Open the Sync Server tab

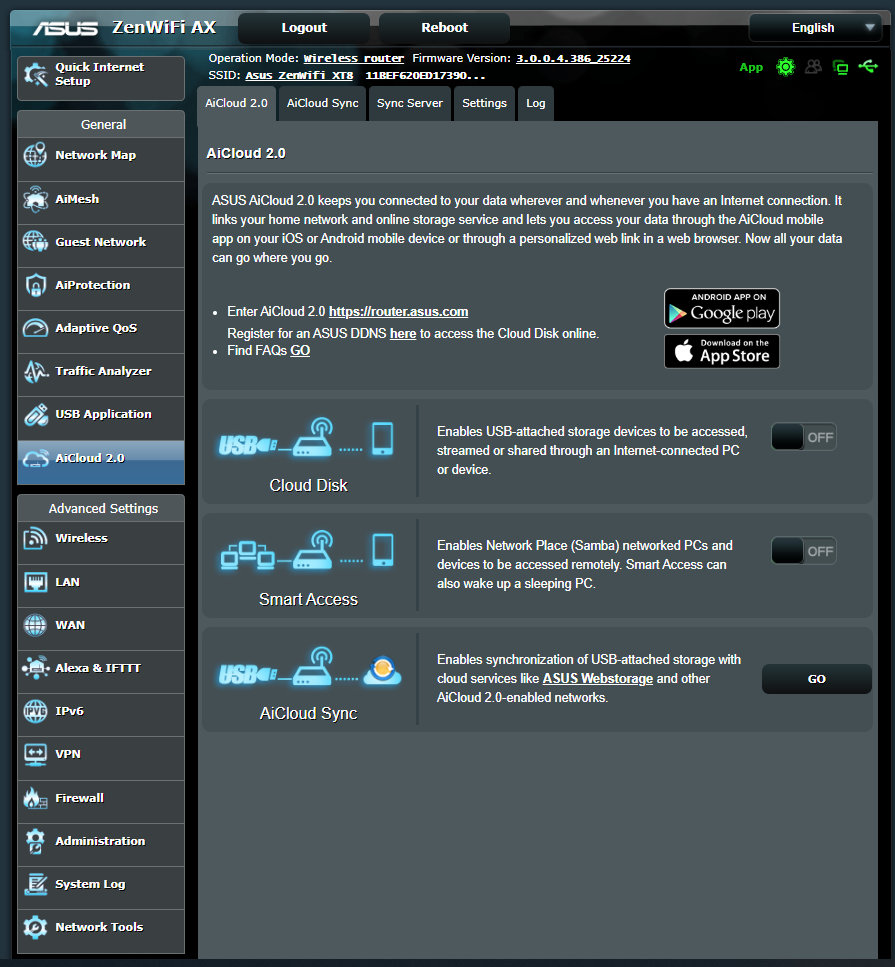(410, 104)
